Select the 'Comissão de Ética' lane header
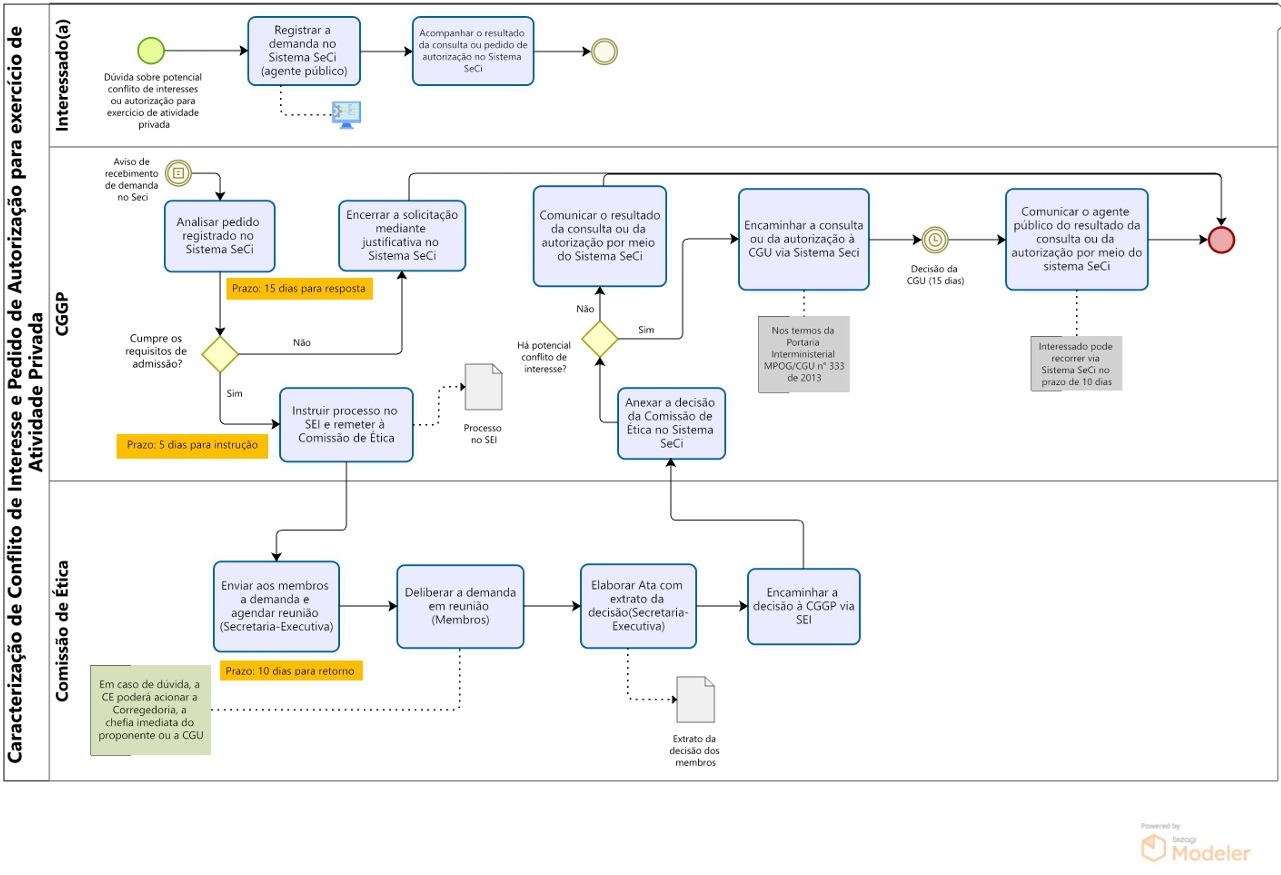Viewport: 1281px width, 875px height. 63,630
